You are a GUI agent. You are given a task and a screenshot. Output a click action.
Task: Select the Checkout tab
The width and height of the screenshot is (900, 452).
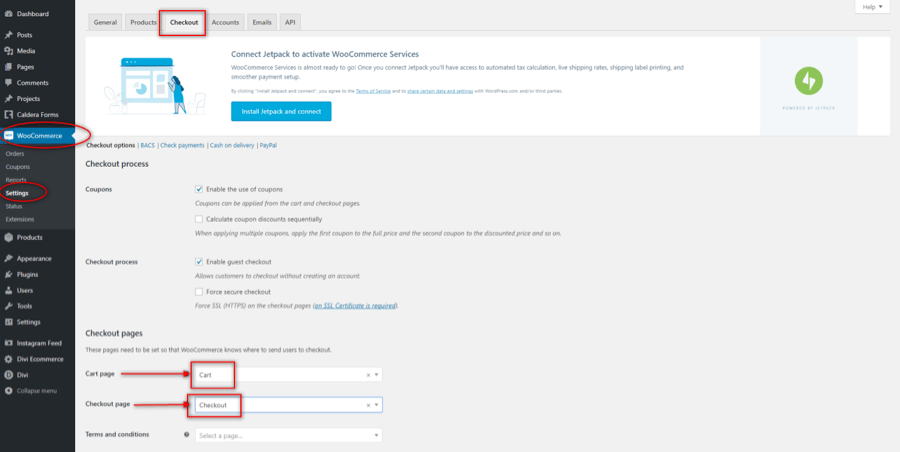pyautogui.click(x=184, y=22)
